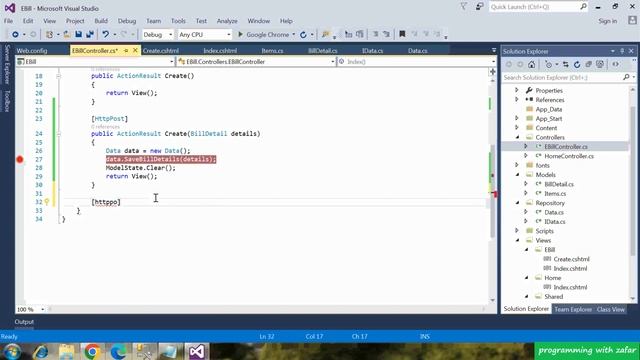Click the Preview Selected Items code icon
The width and height of the screenshot is (640, 360).
pos(615,64)
